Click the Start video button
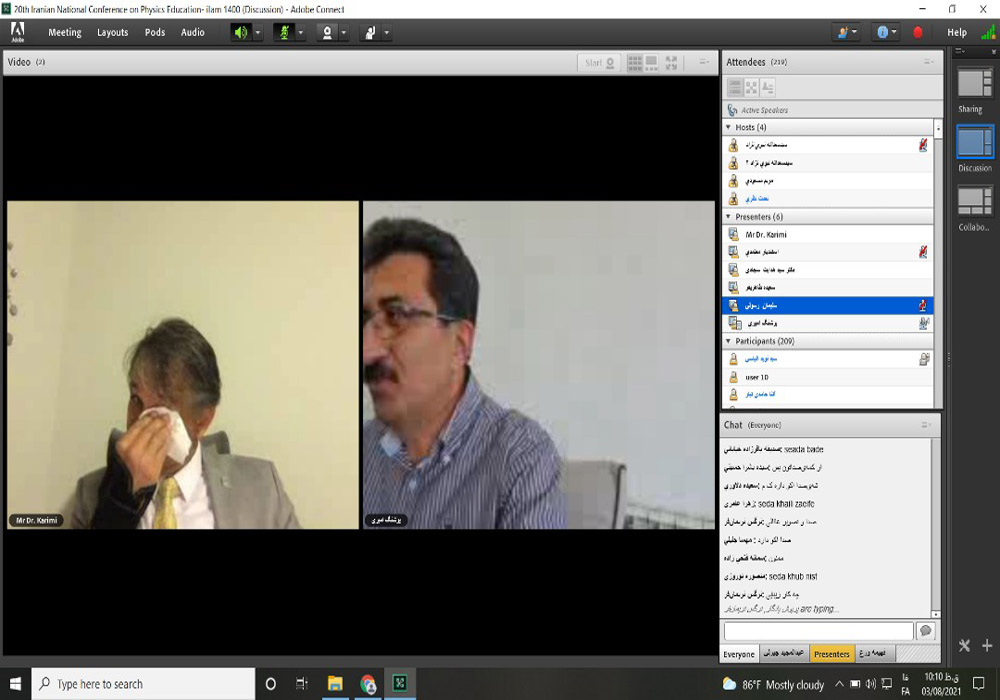Image resolution: width=1000 pixels, height=700 pixels. (x=598, y=62)
